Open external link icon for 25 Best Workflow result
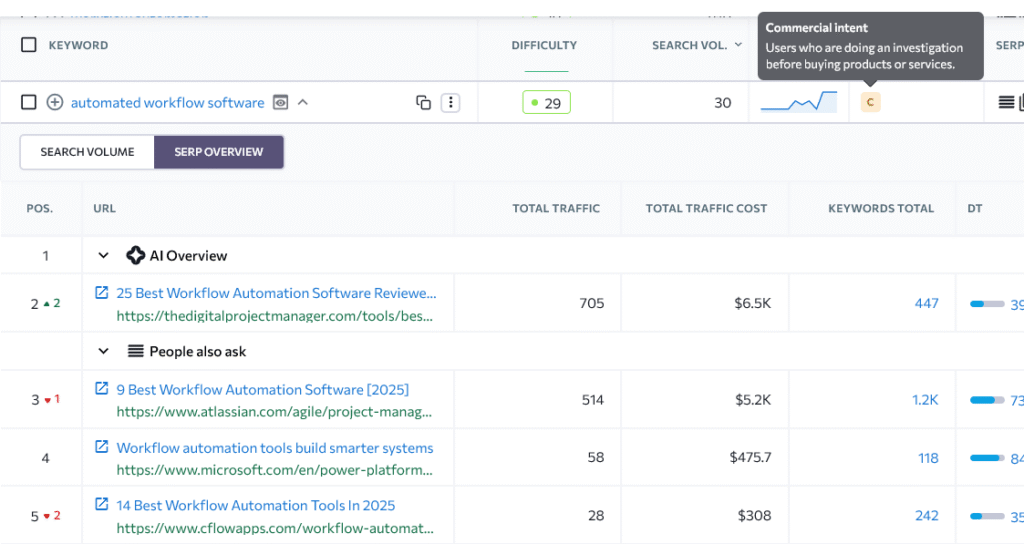 [x=102, y=293]
